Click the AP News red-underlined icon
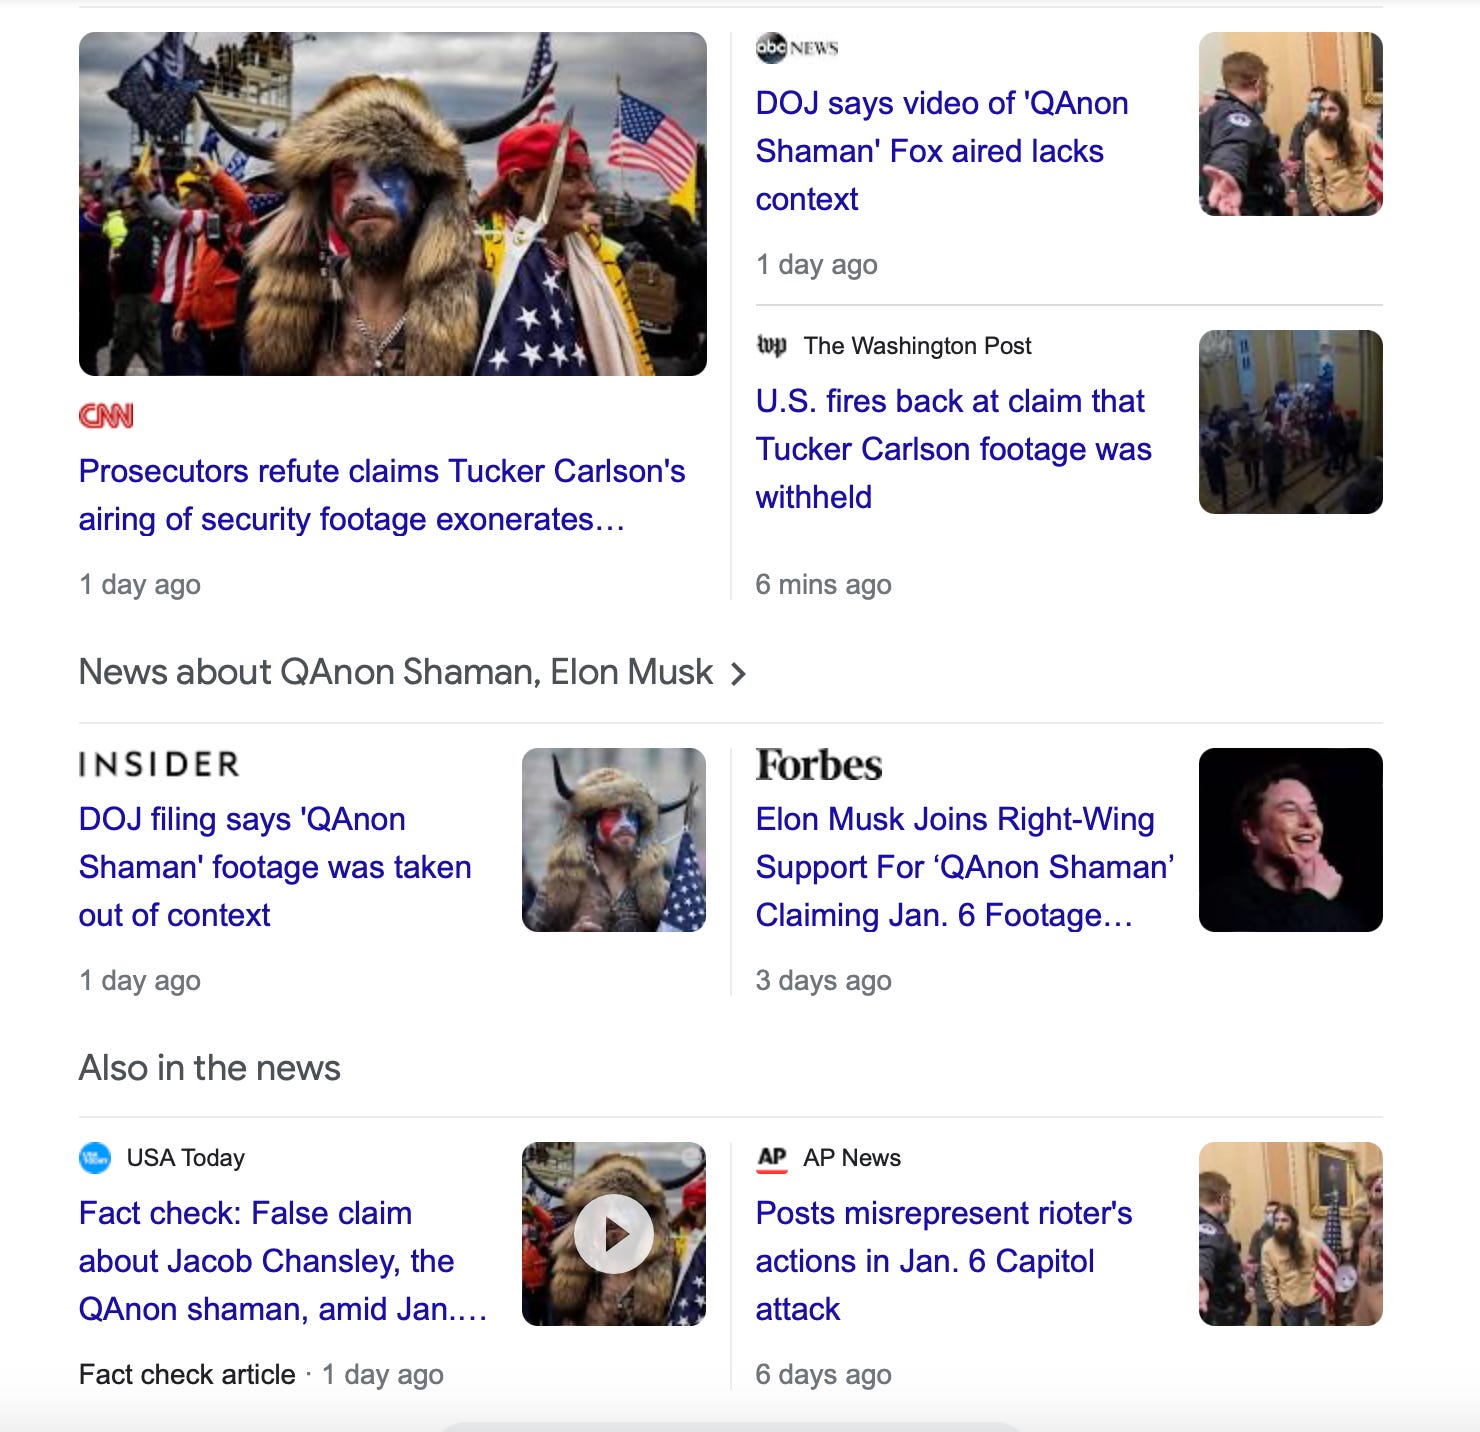Image resolution: width=1480 pixels, height=1432 pixels. [x=772, y=1158]
